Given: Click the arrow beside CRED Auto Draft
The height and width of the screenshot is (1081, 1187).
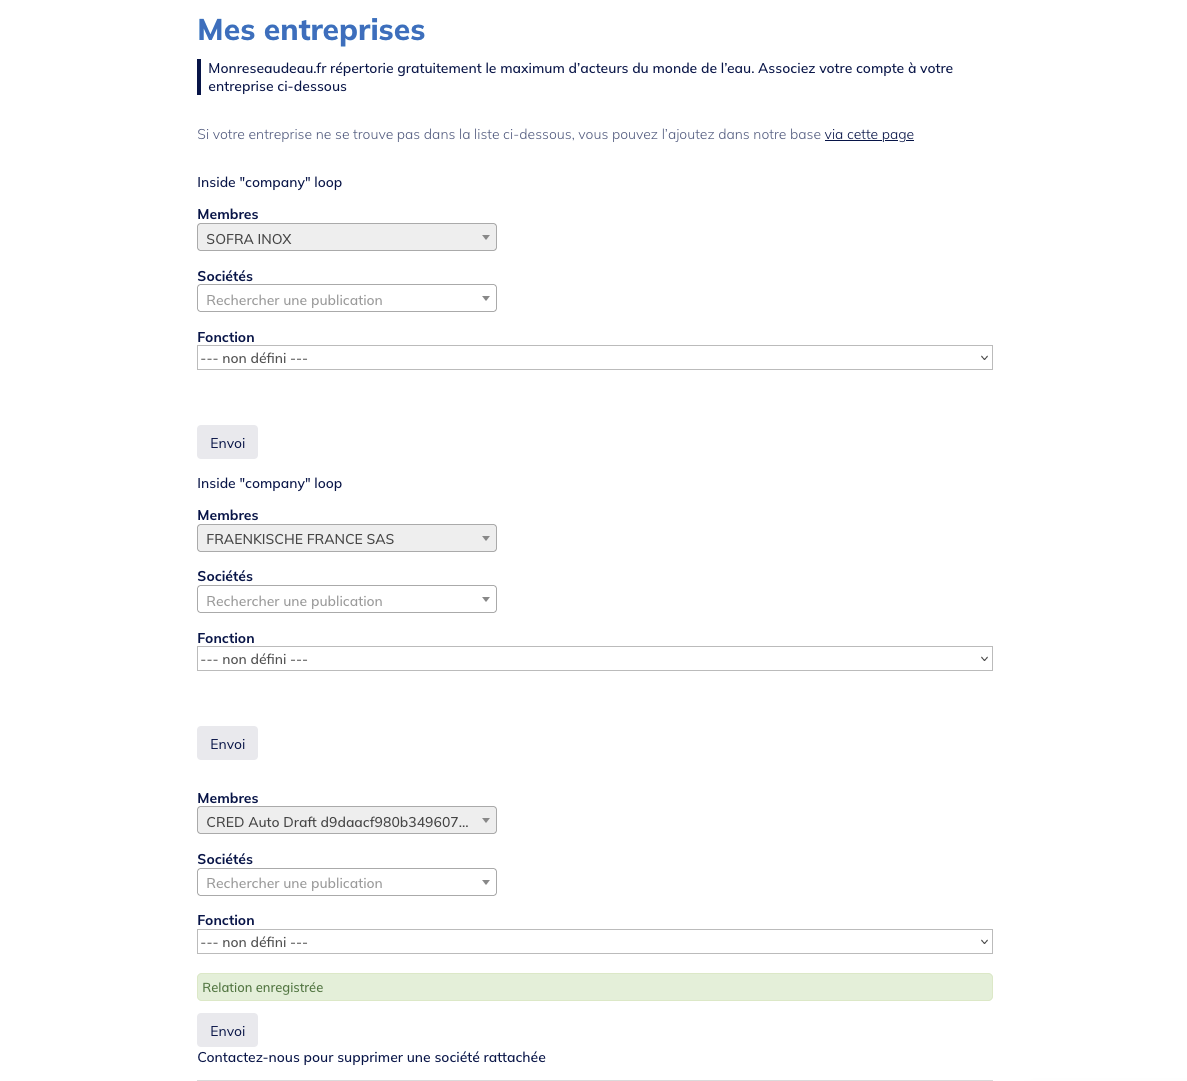Looking at the screenshot, I should pyautogui.click(x=486, y=821).
